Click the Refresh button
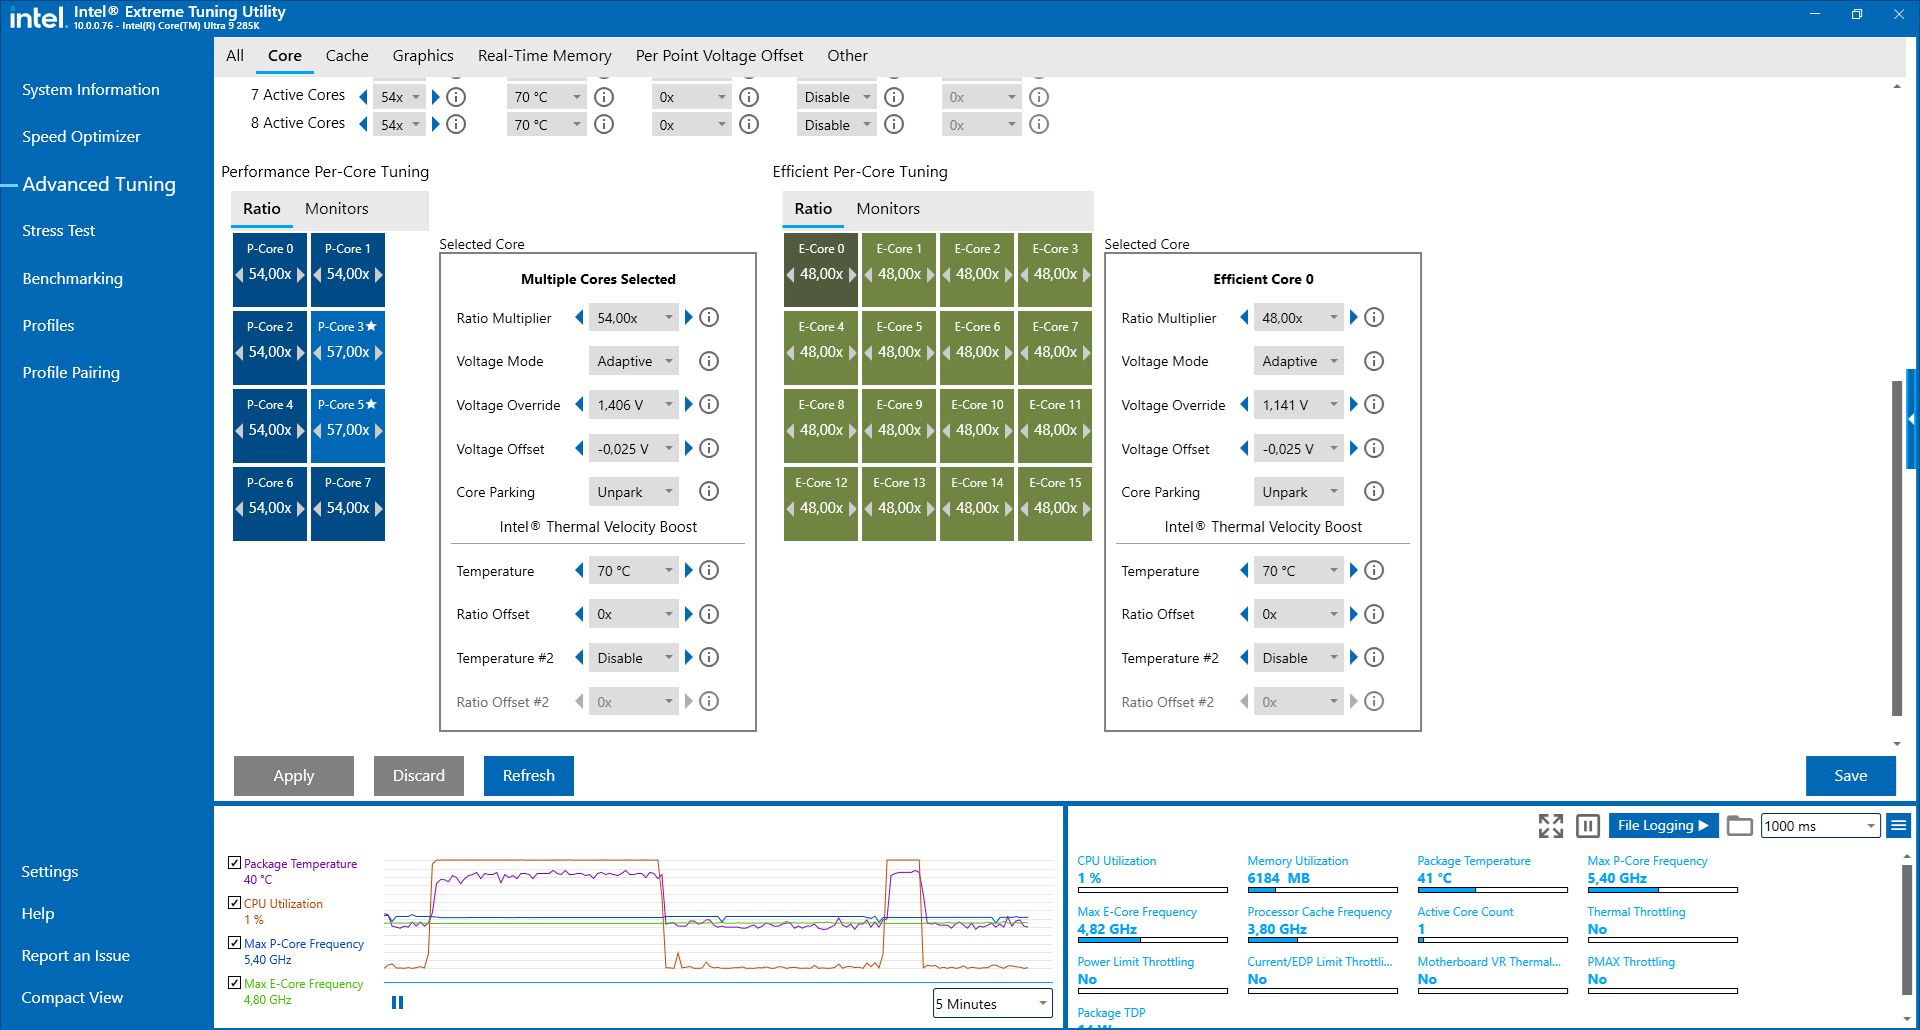The image size is (1920, 1030). [529, 776]
